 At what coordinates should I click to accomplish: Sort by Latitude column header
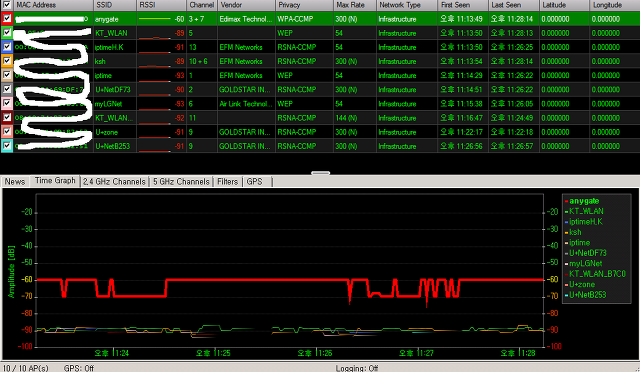pos(565,5)
